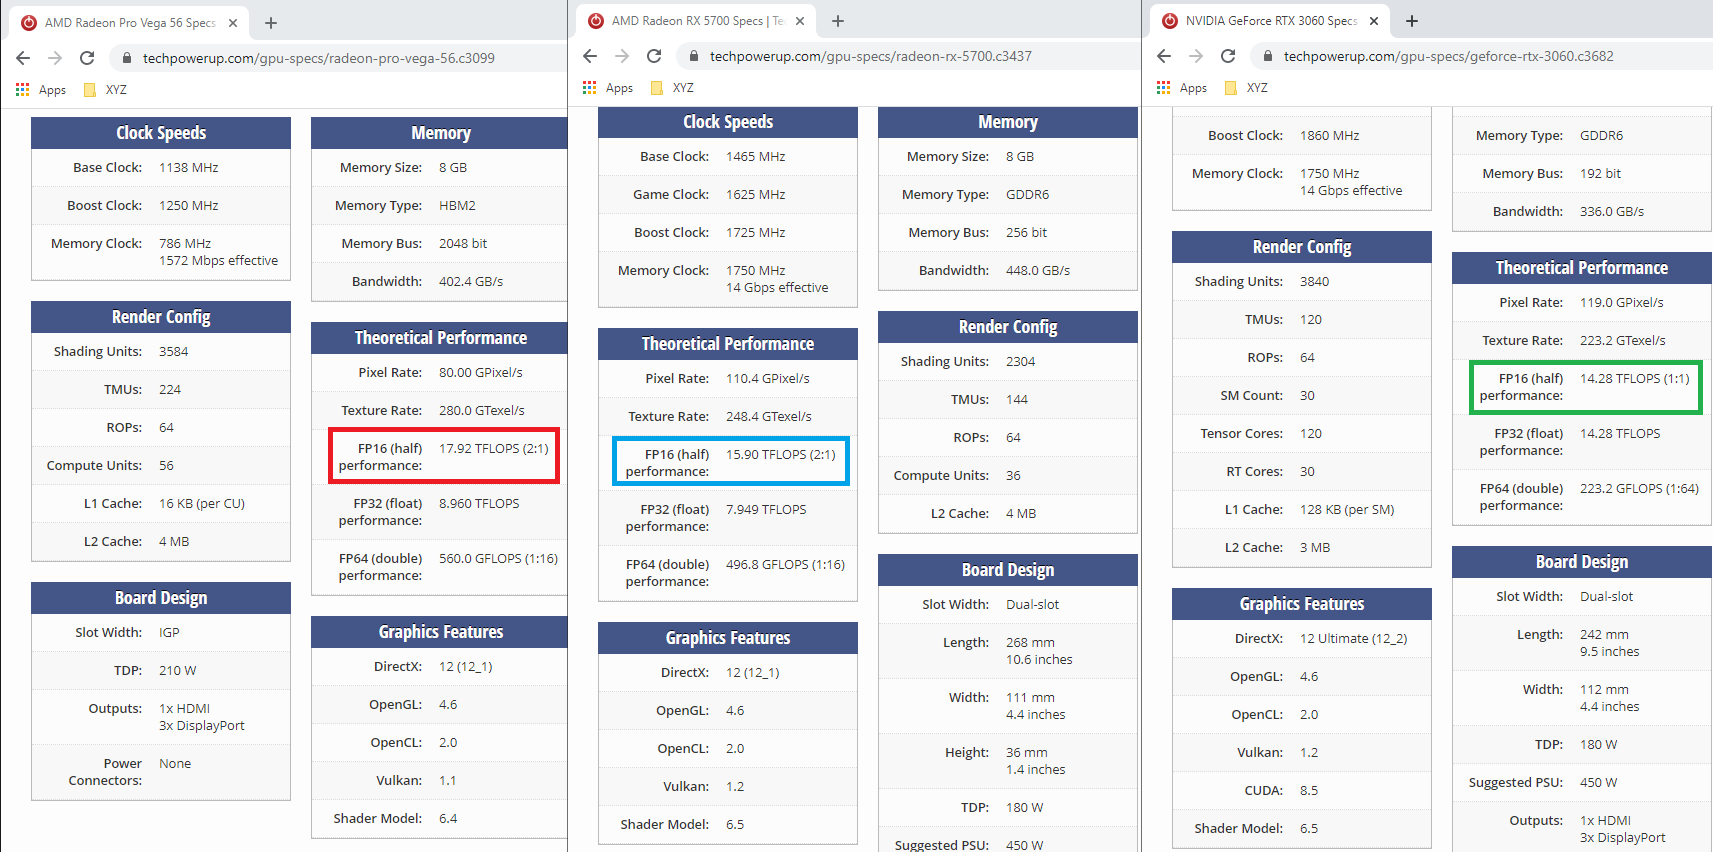The width and height of the screenshot is (1713, 852).
Task: Close the AMD Radeon Pro Vega 56 tab
Action: pos(233,22)
